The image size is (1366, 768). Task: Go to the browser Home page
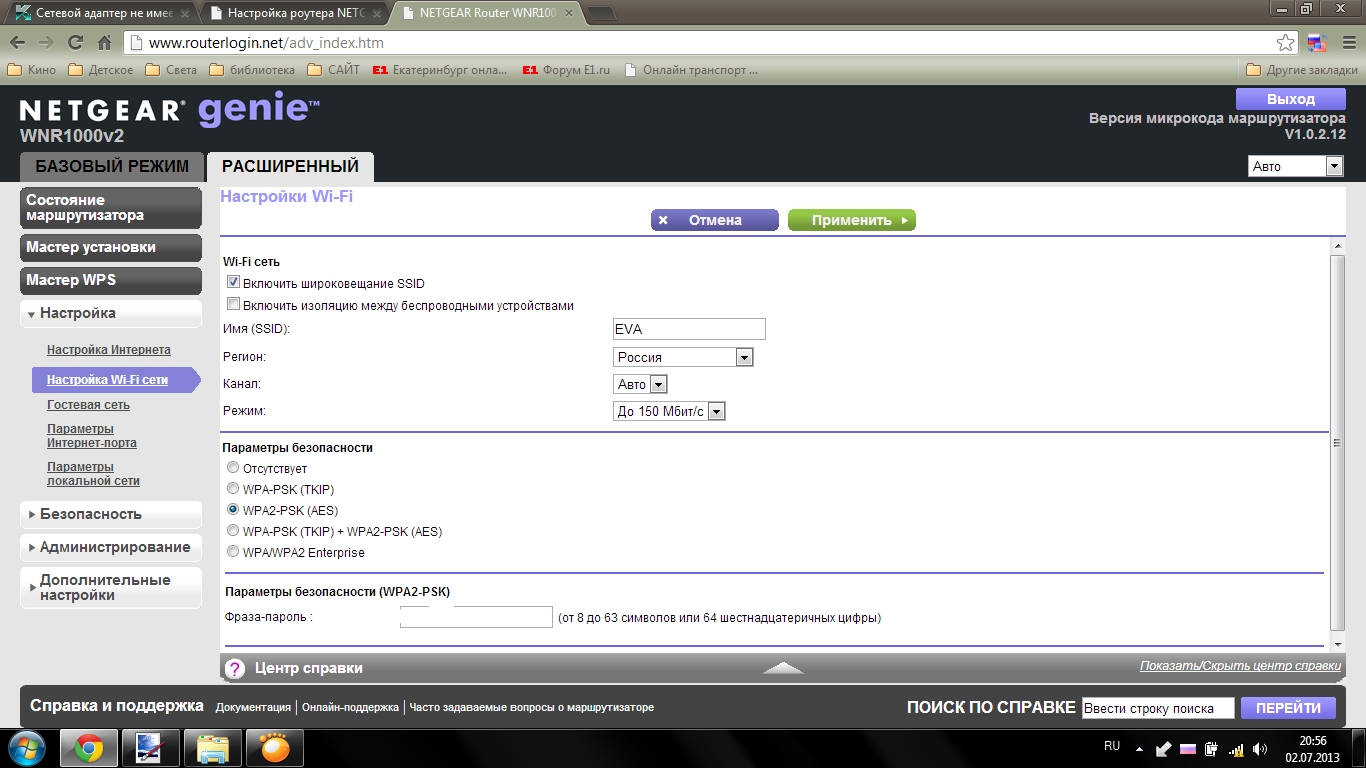click(104, 43)
